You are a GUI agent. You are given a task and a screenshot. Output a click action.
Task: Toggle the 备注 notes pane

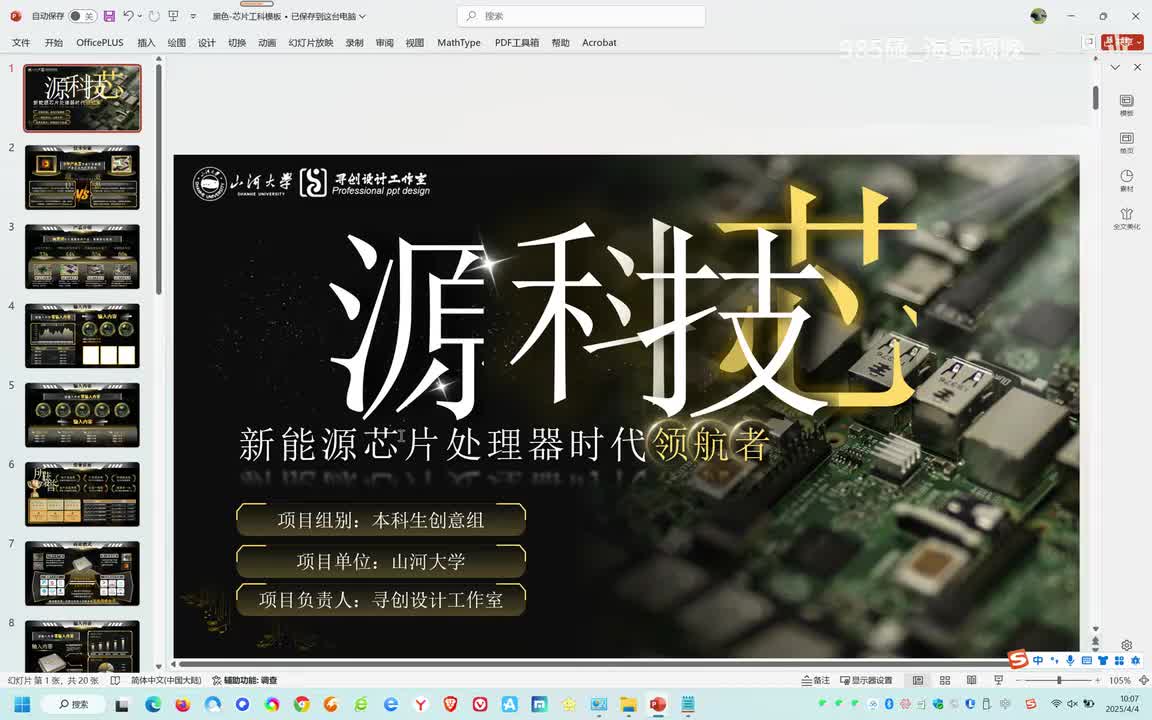[816, 680]
